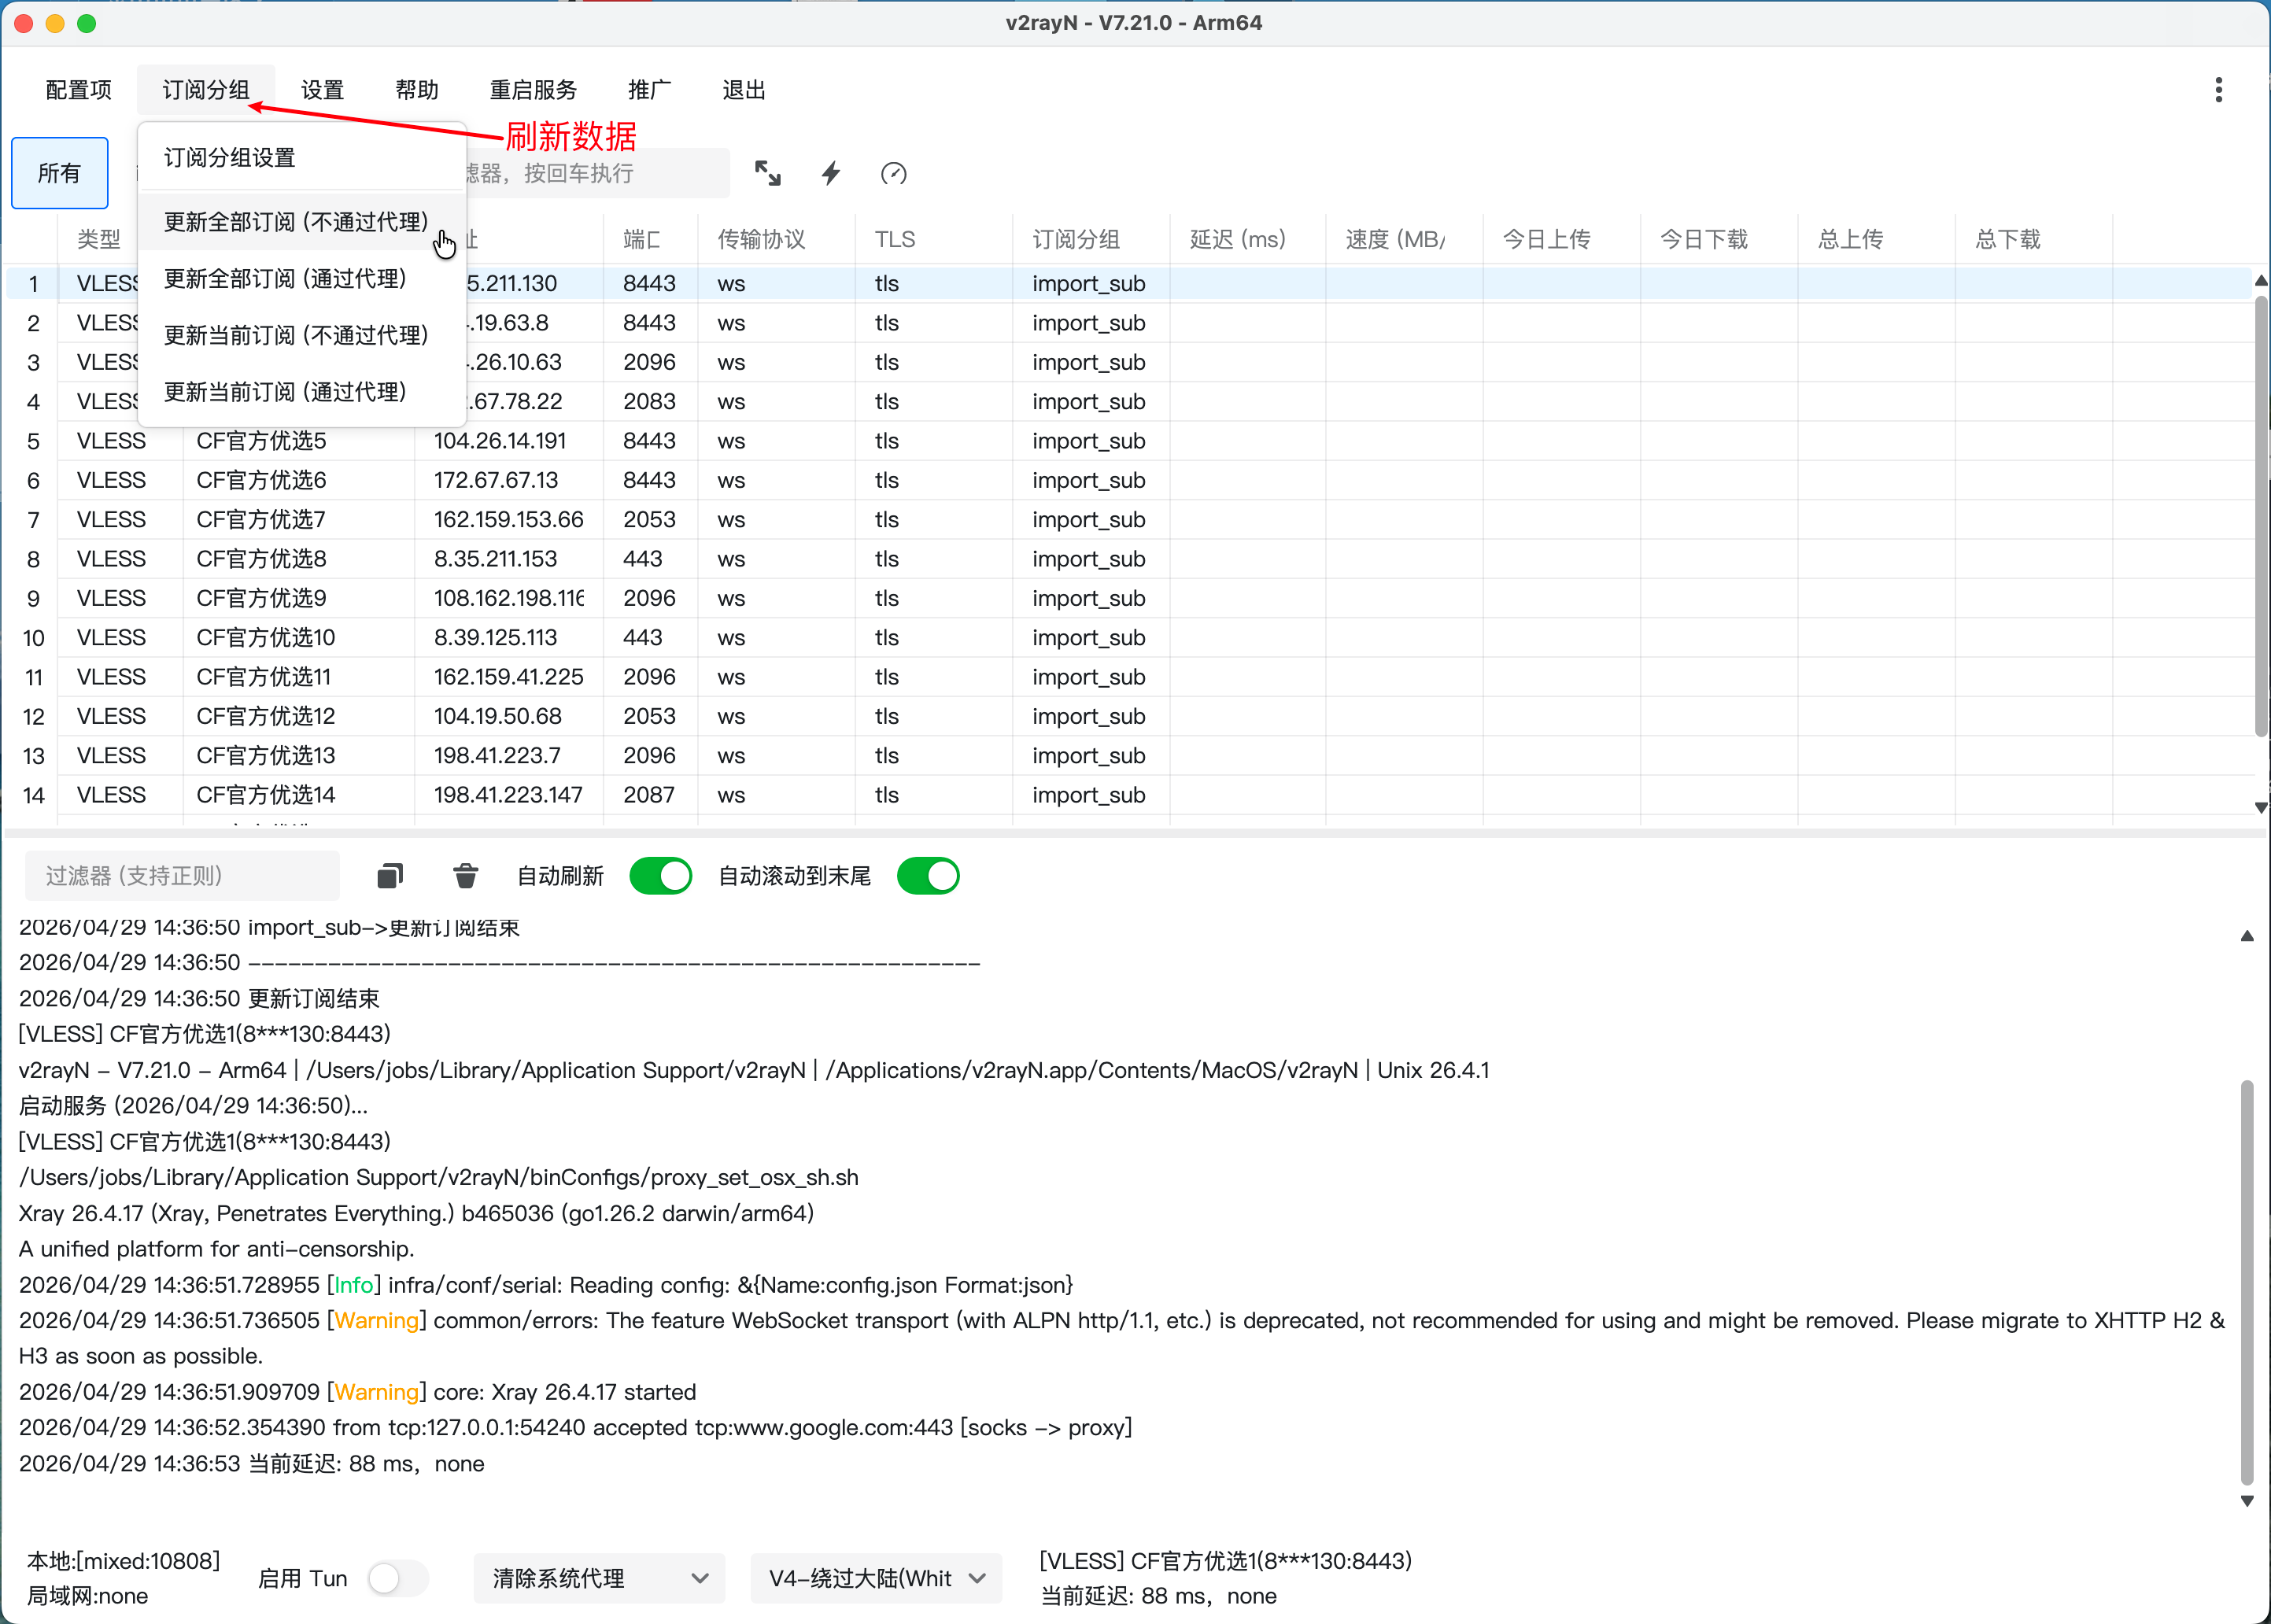This screenshot has height=1624, width=2271.
Task: Click the server list vertical scrollbar
Action: click(x=2260, y=515)
